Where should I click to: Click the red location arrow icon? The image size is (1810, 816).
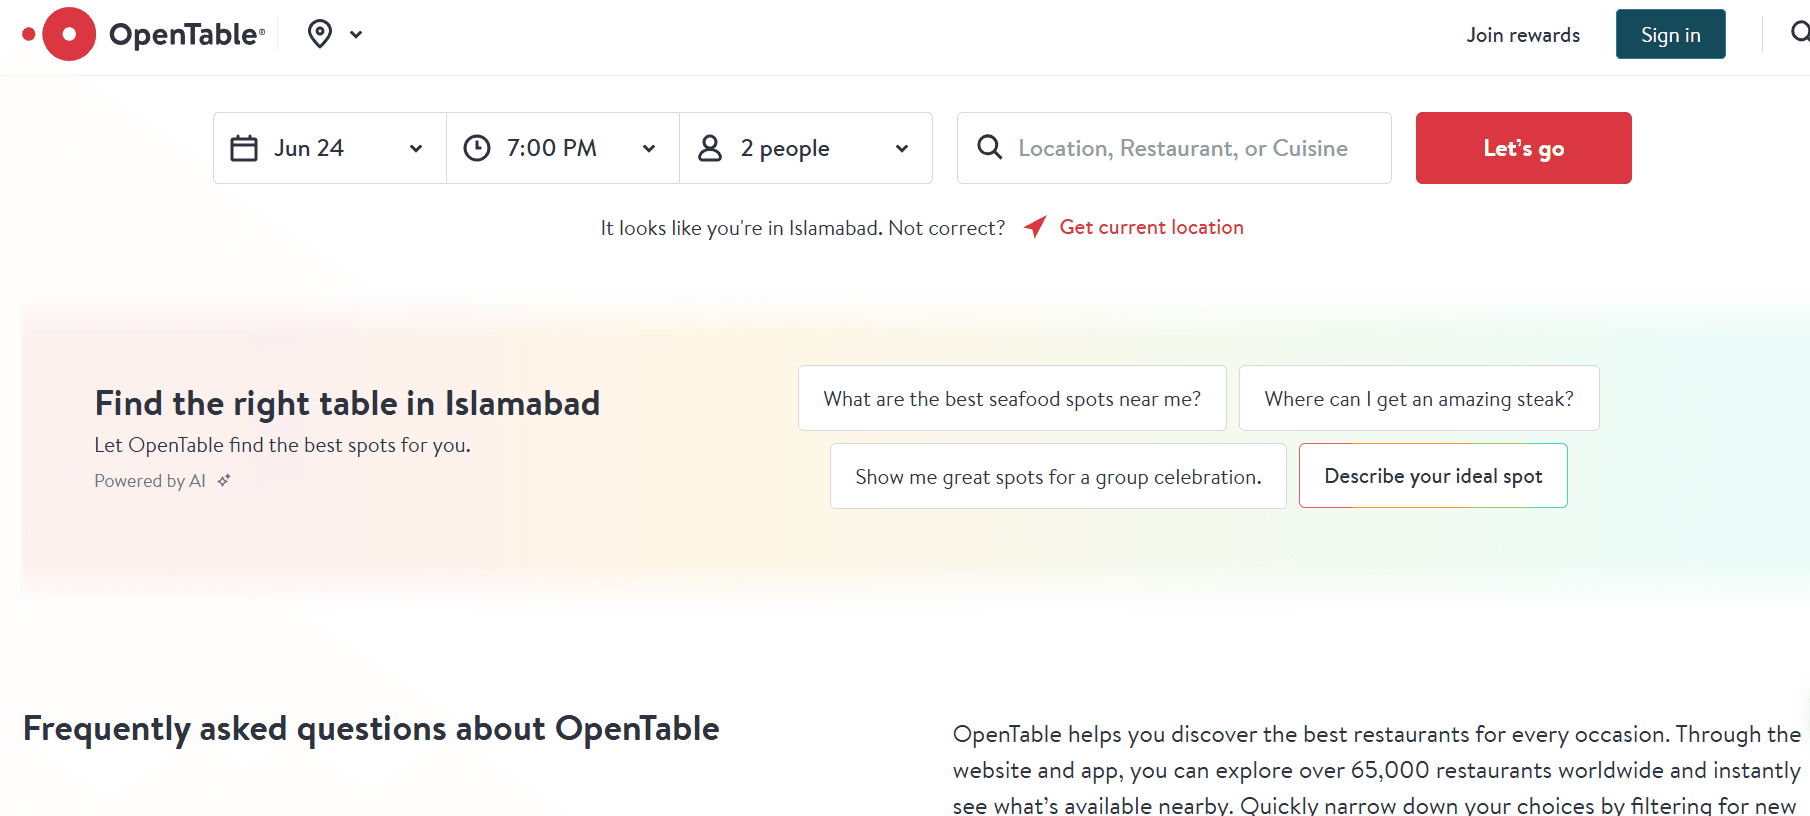1035,227
